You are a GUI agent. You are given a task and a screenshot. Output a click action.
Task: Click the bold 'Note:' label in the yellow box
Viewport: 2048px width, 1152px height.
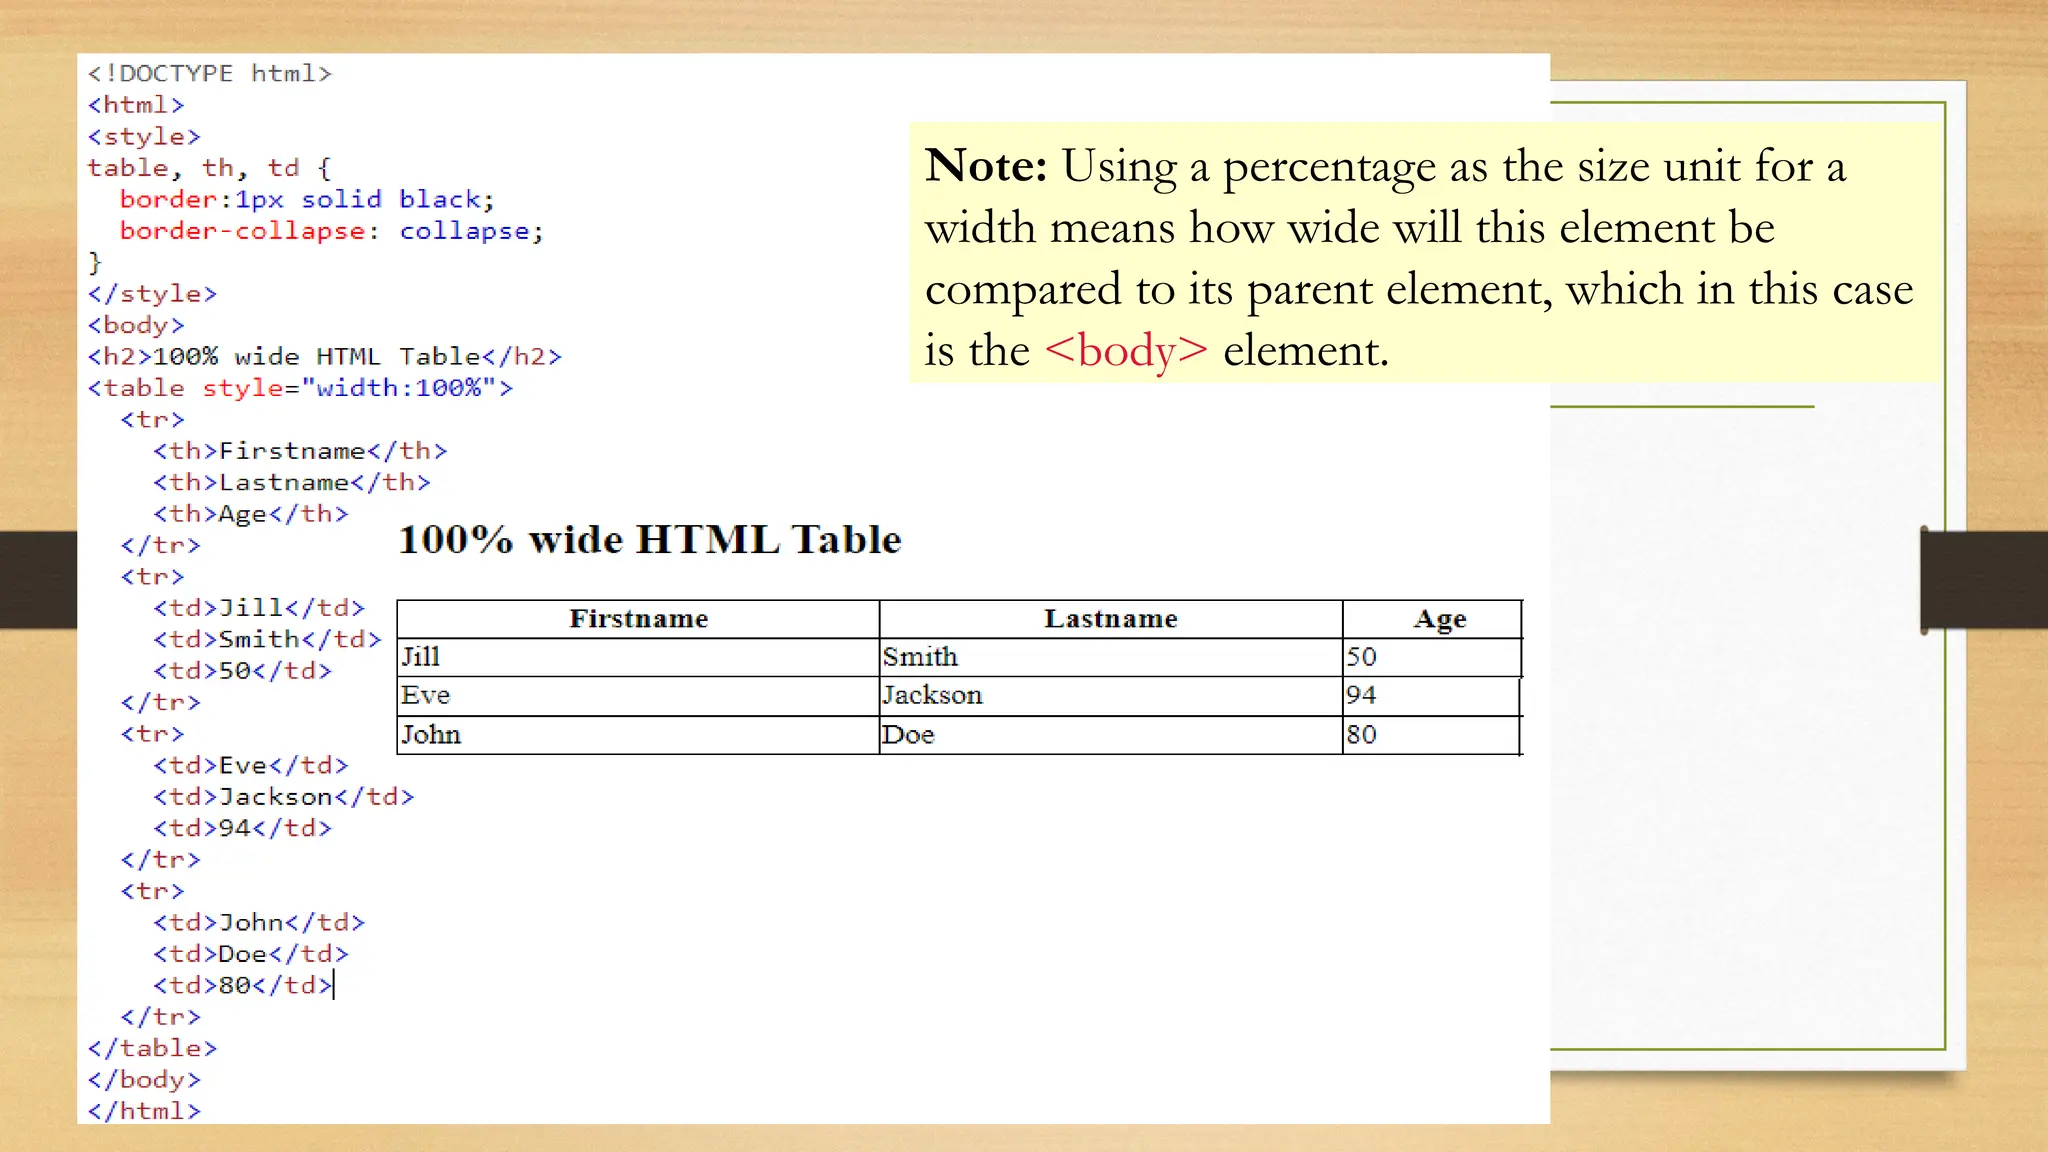(x=986, y=165)
